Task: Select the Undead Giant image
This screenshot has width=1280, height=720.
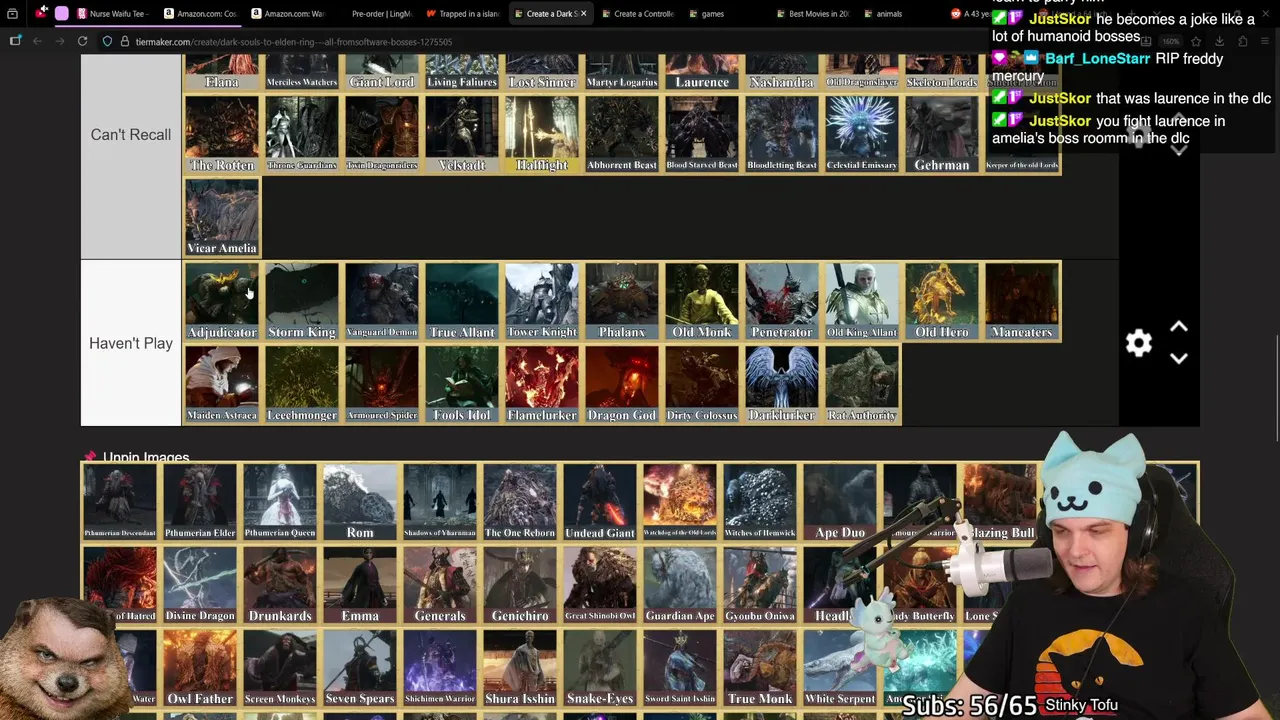Action: pyautogui.click(x=600, y=502)
